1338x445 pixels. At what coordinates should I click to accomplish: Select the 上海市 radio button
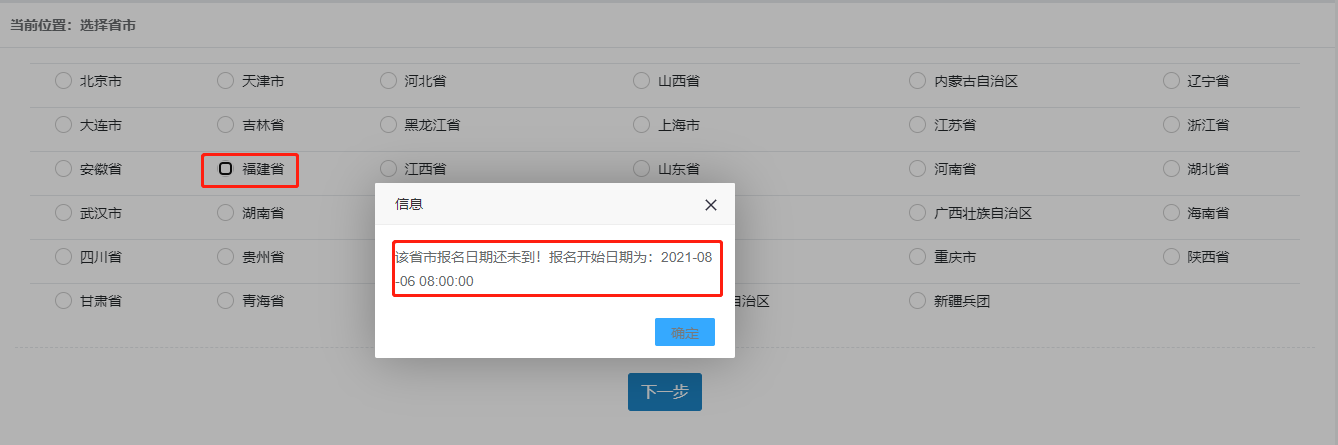641,125
